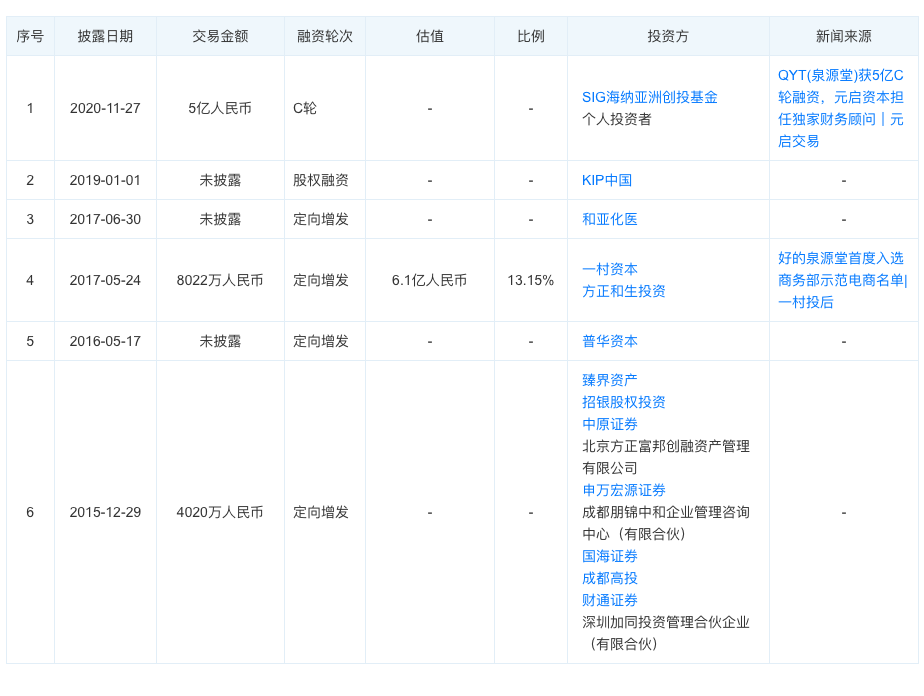Select the date cell 2019-01-01
Viewport: 924px width, 696px height.
pyautogui.click(x=105, y=180)
